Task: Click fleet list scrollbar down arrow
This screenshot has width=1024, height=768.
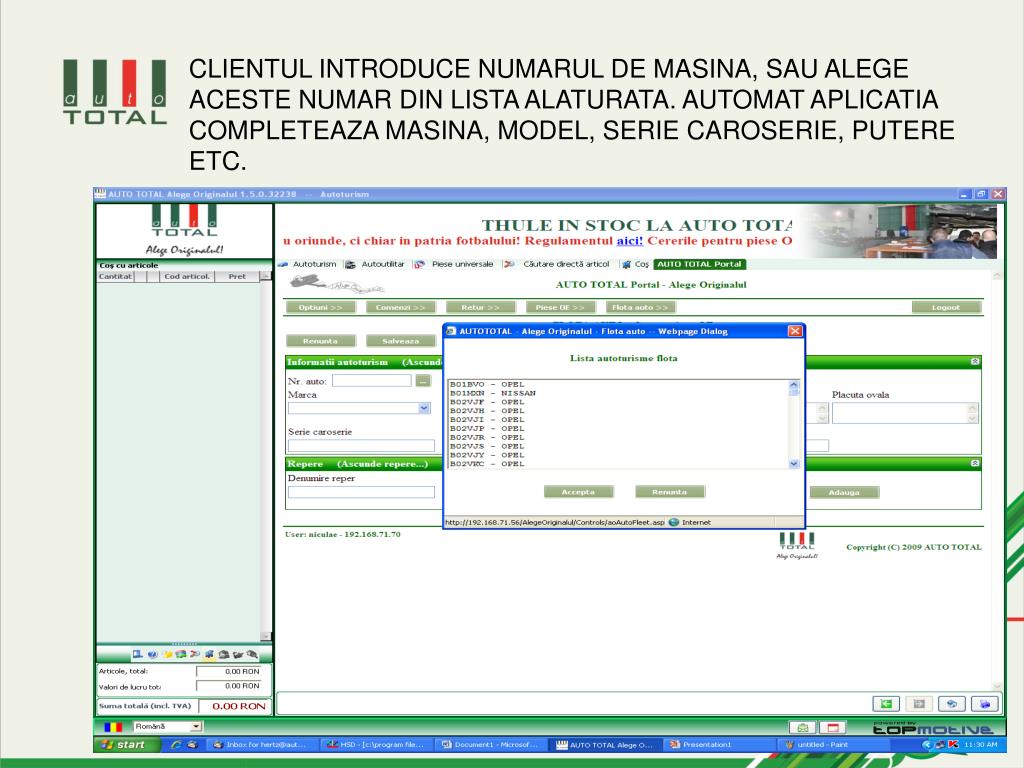Action: click(794, 464)
